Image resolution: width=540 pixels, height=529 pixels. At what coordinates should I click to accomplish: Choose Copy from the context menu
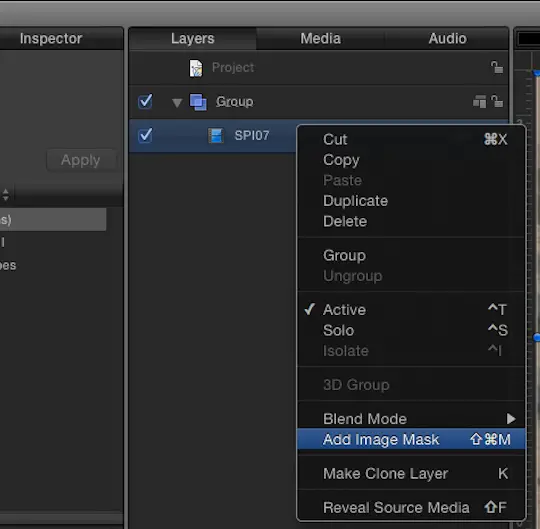[x=411, y=160]
